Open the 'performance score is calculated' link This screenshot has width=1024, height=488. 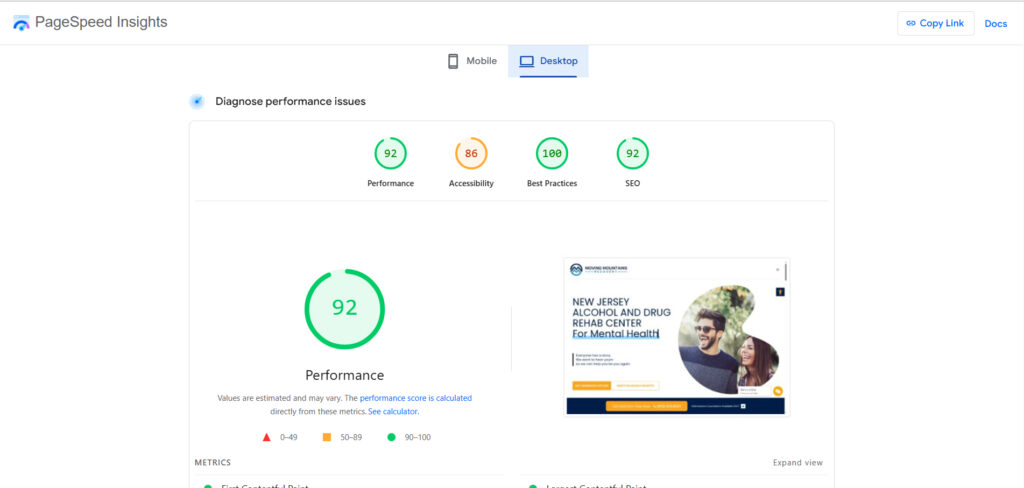[x=415, y=398]
